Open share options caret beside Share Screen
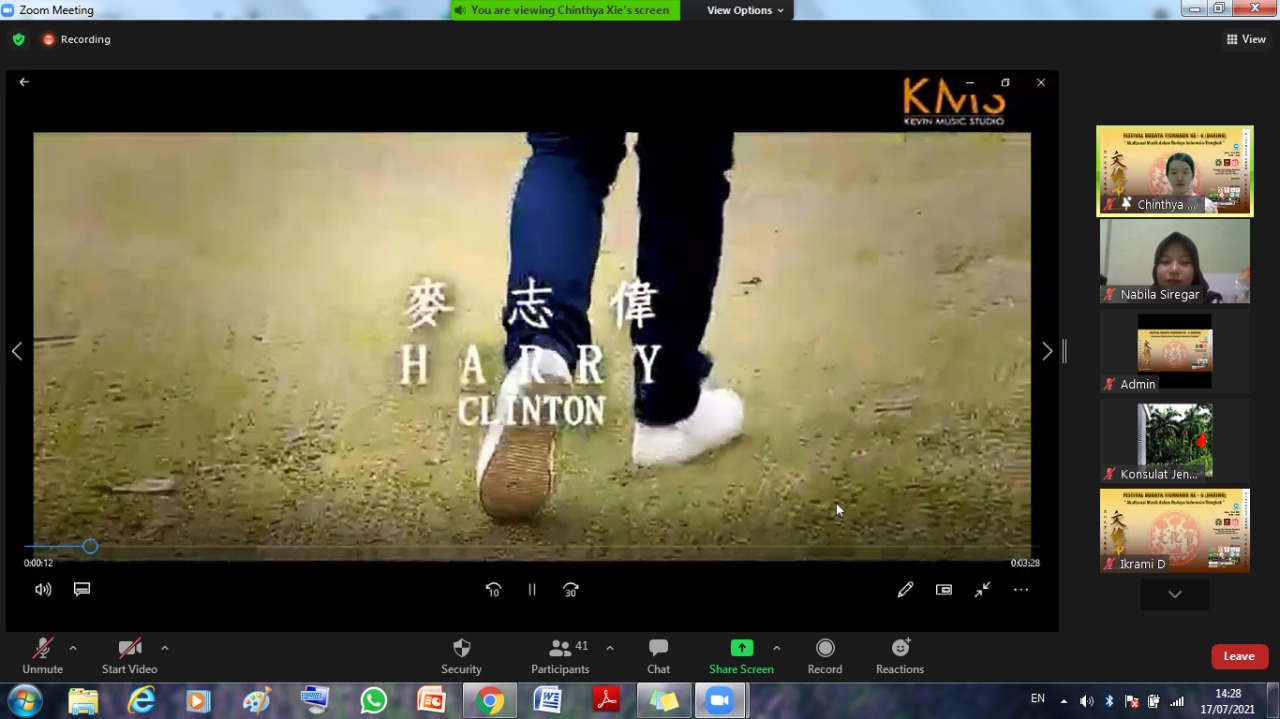 pos(776,648)
